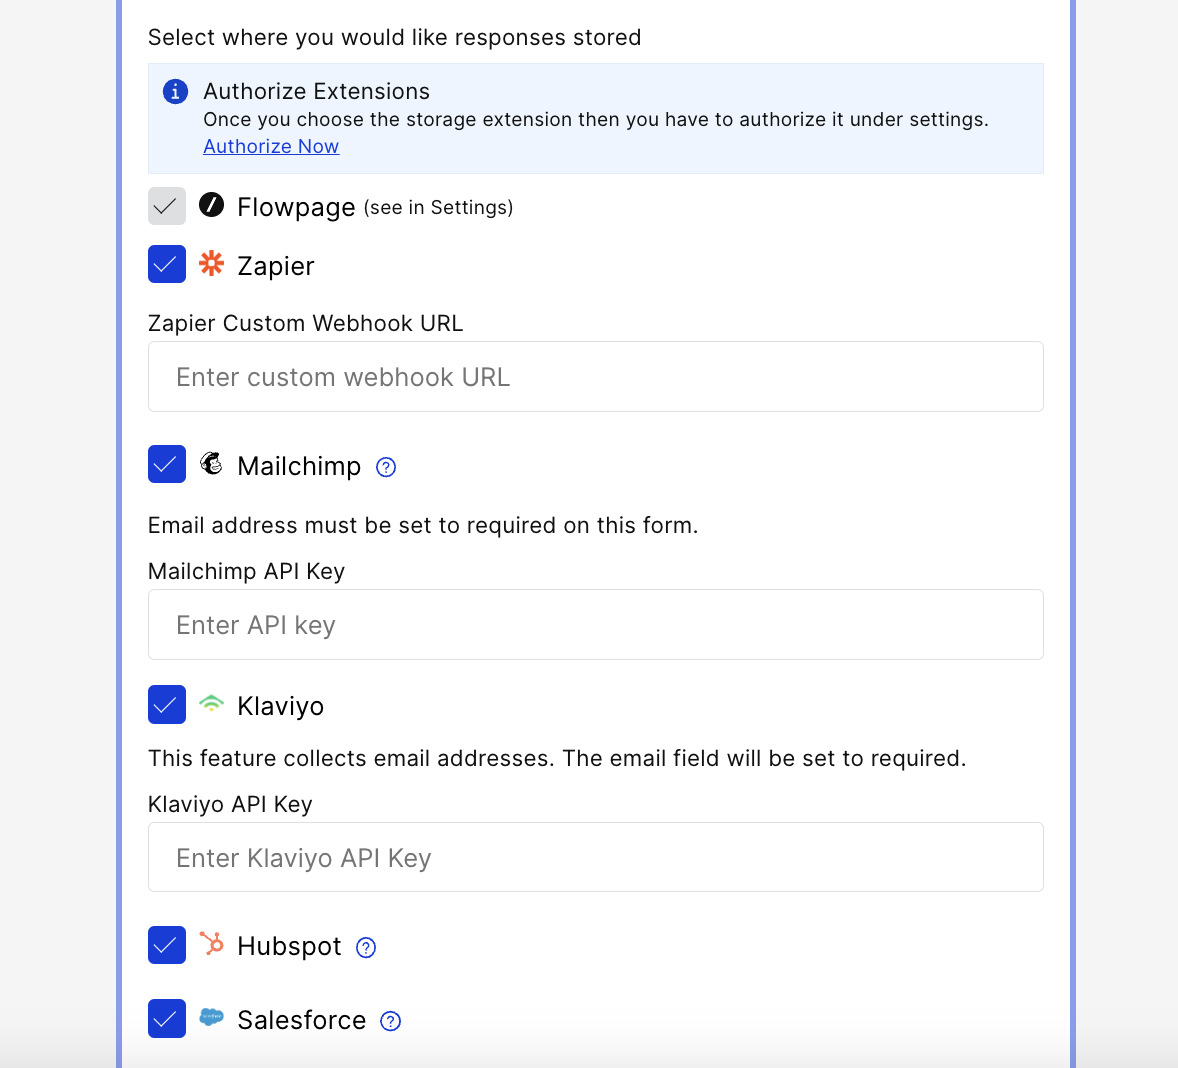Click the greyed-out Flowpage checkbox
This screenshot has height=1068, width=1178.
(x=167, y=206)
